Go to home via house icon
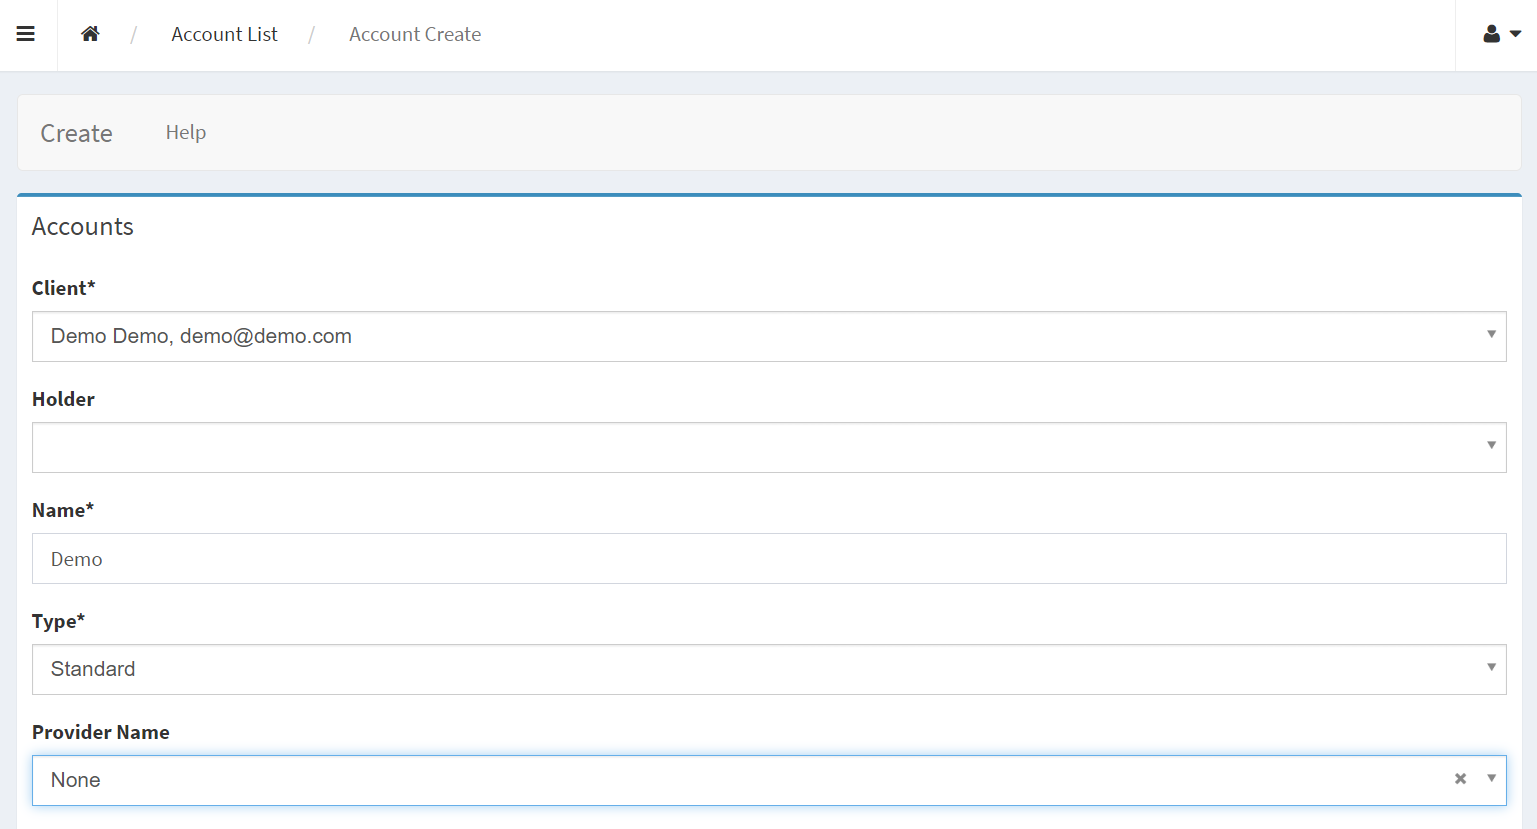1537x829 pixels. 90,34
